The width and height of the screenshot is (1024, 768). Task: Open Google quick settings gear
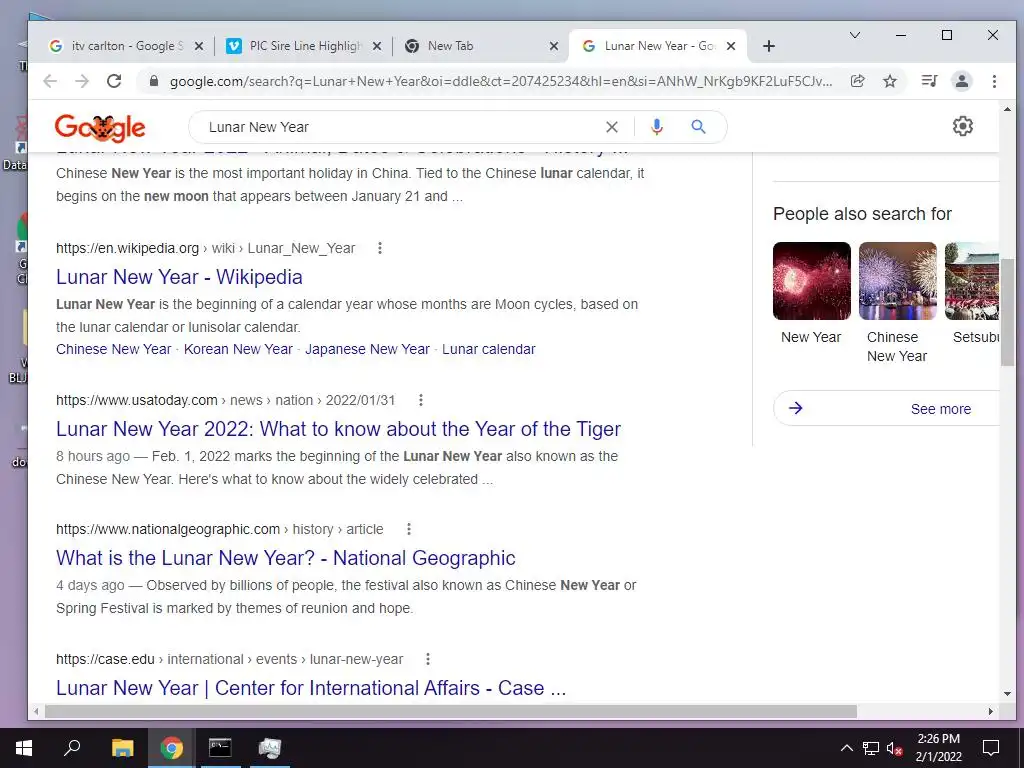pyautogui.click(x=963, y=126)
